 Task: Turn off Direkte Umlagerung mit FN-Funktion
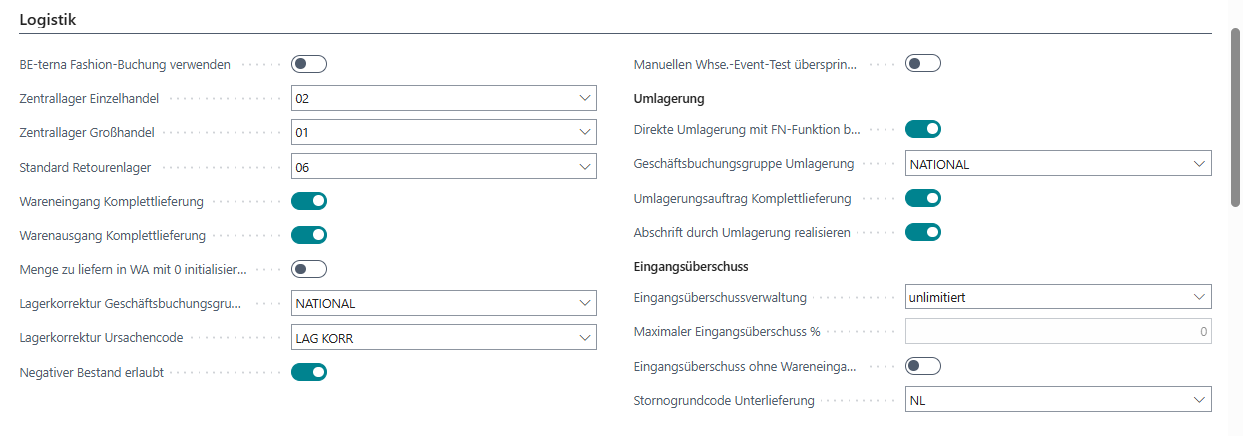pos(923,129)
